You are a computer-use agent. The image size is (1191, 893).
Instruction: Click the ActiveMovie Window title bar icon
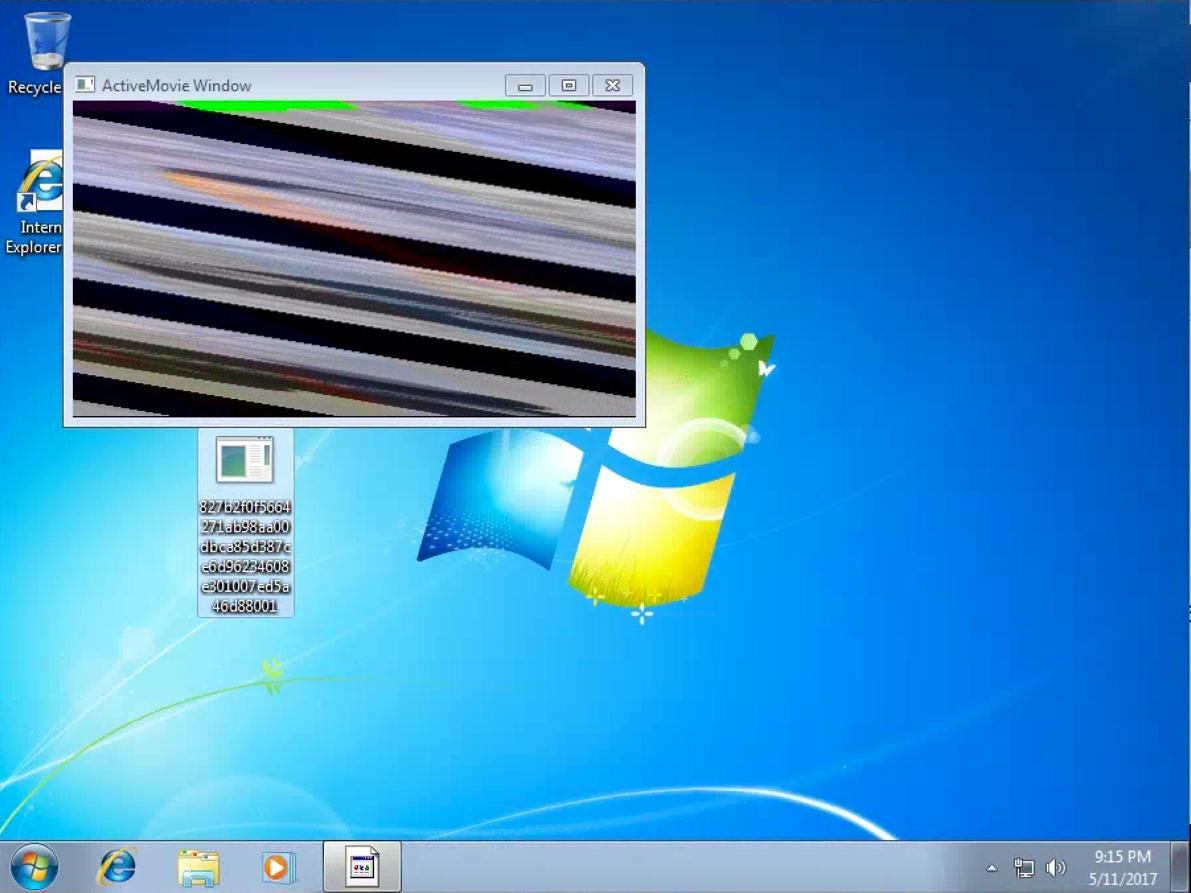[x=86, y=86]
